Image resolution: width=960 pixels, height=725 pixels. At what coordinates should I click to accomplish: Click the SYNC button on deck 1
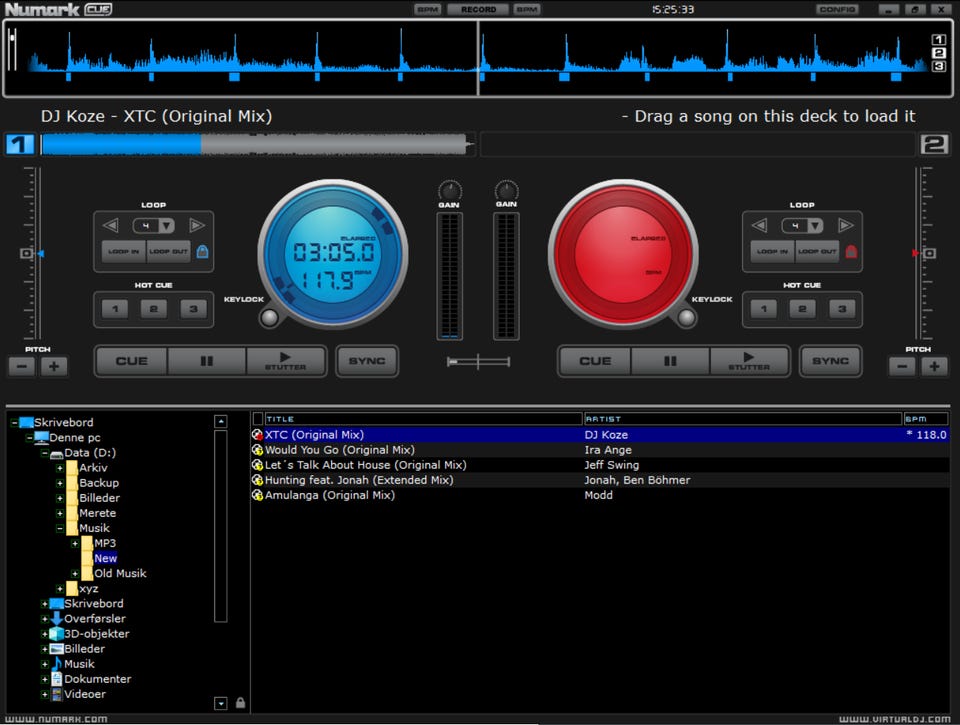(367, 361)
